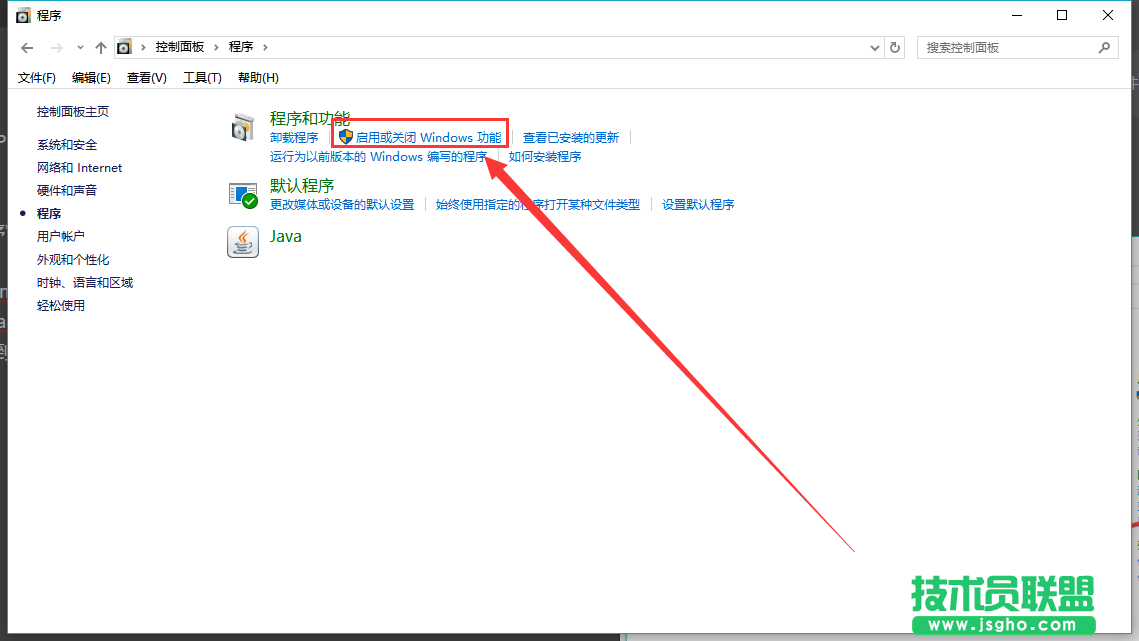Click the Default Programs icon

pos(243,194)
